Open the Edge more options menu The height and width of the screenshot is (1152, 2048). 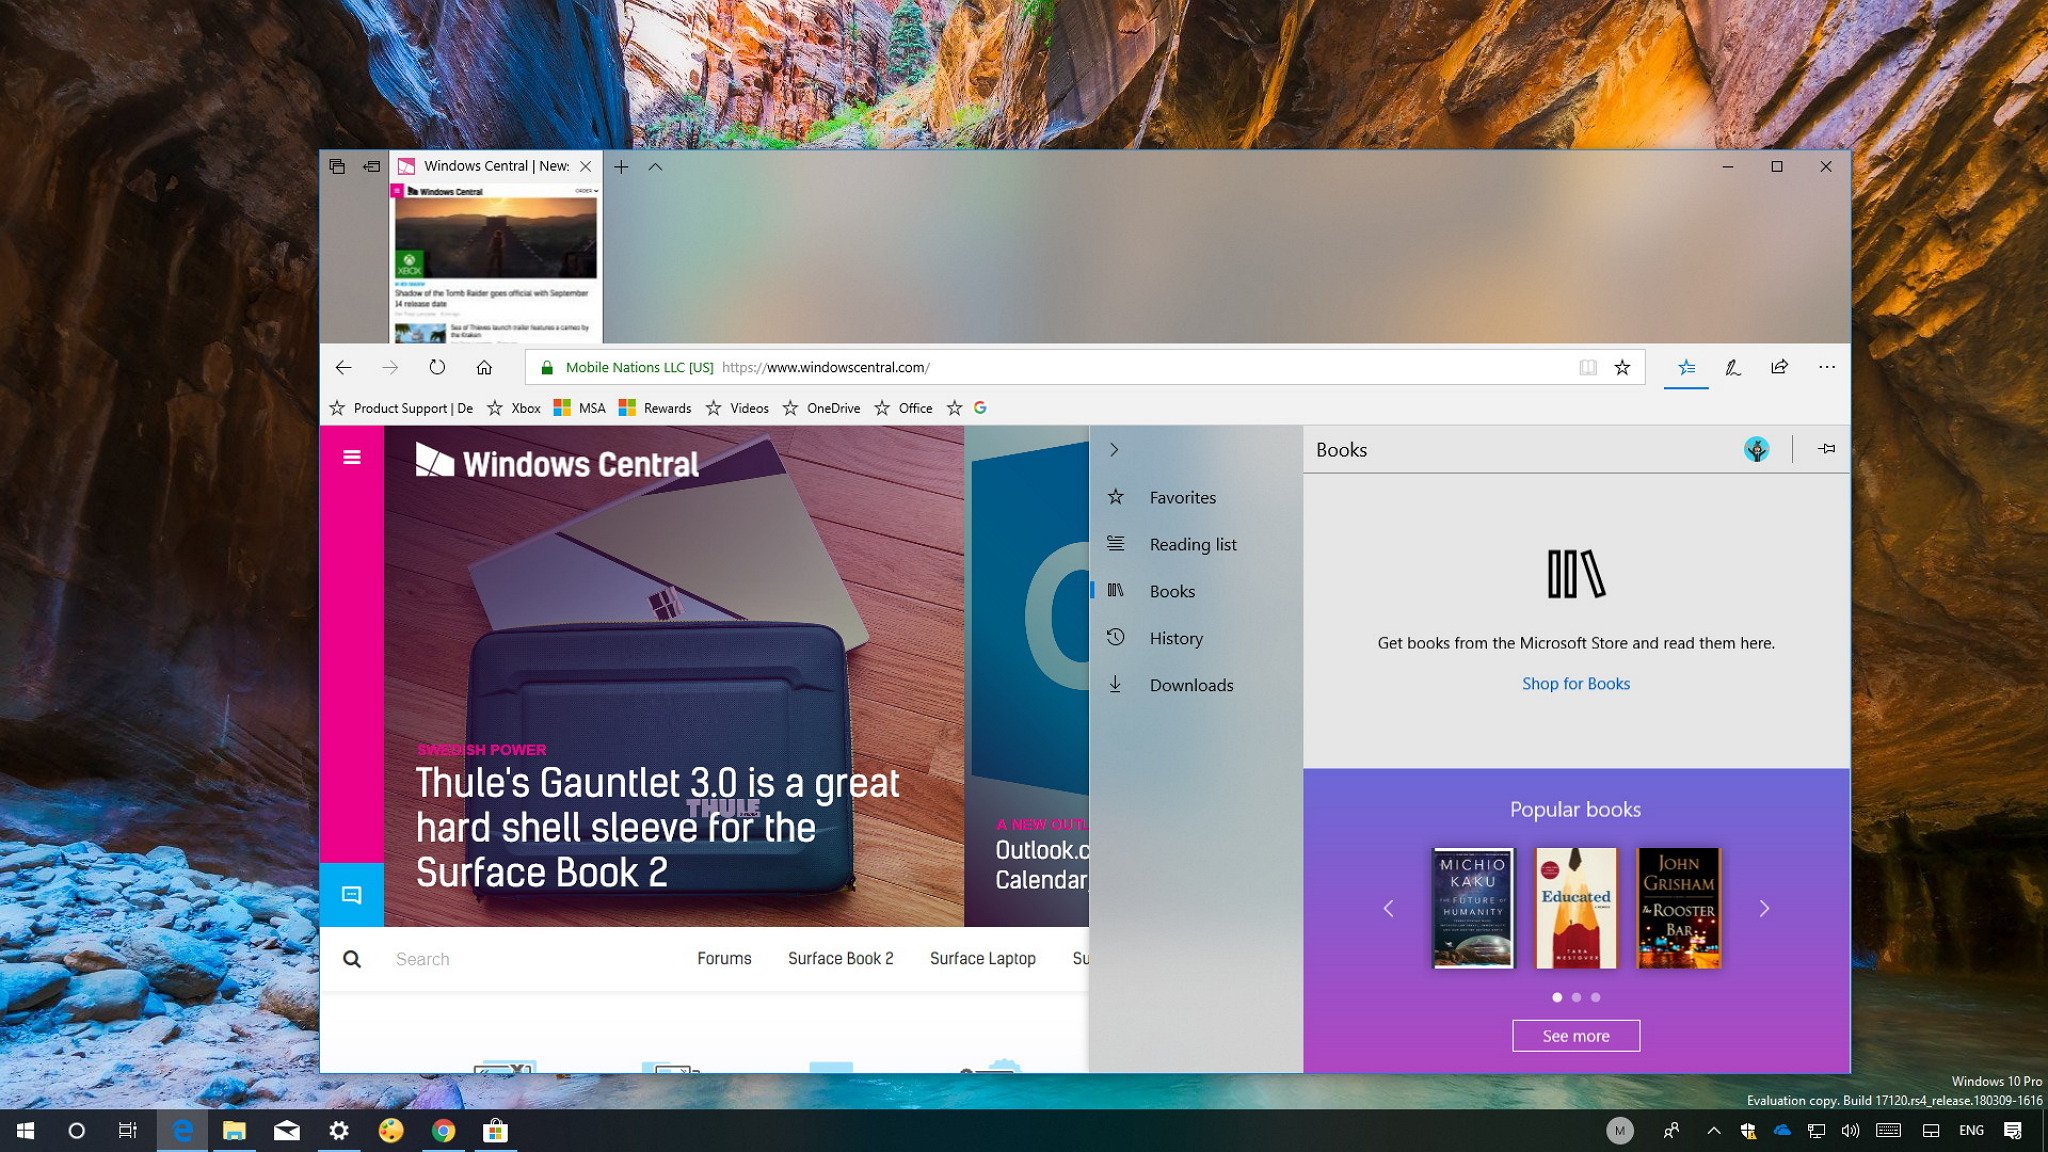[x=1827, y=367]
